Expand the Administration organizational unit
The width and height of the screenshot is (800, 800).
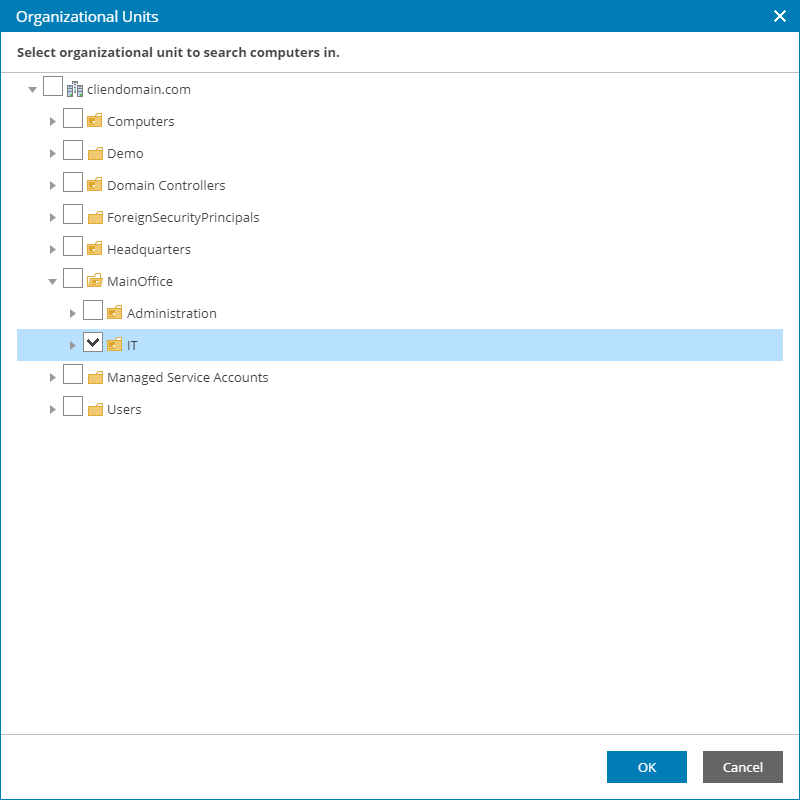[72, 312]
